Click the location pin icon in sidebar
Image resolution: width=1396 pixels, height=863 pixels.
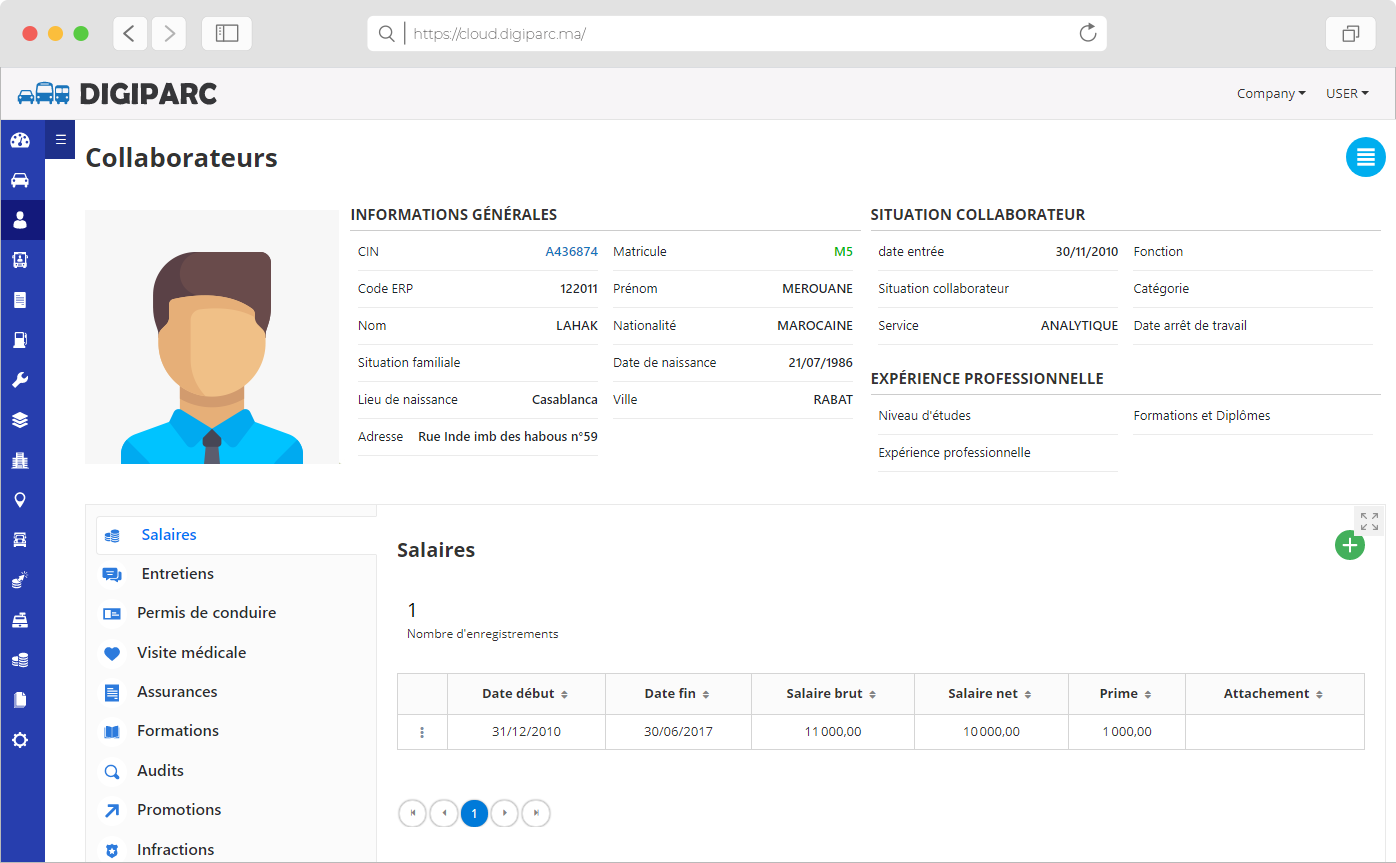[20, 500]
